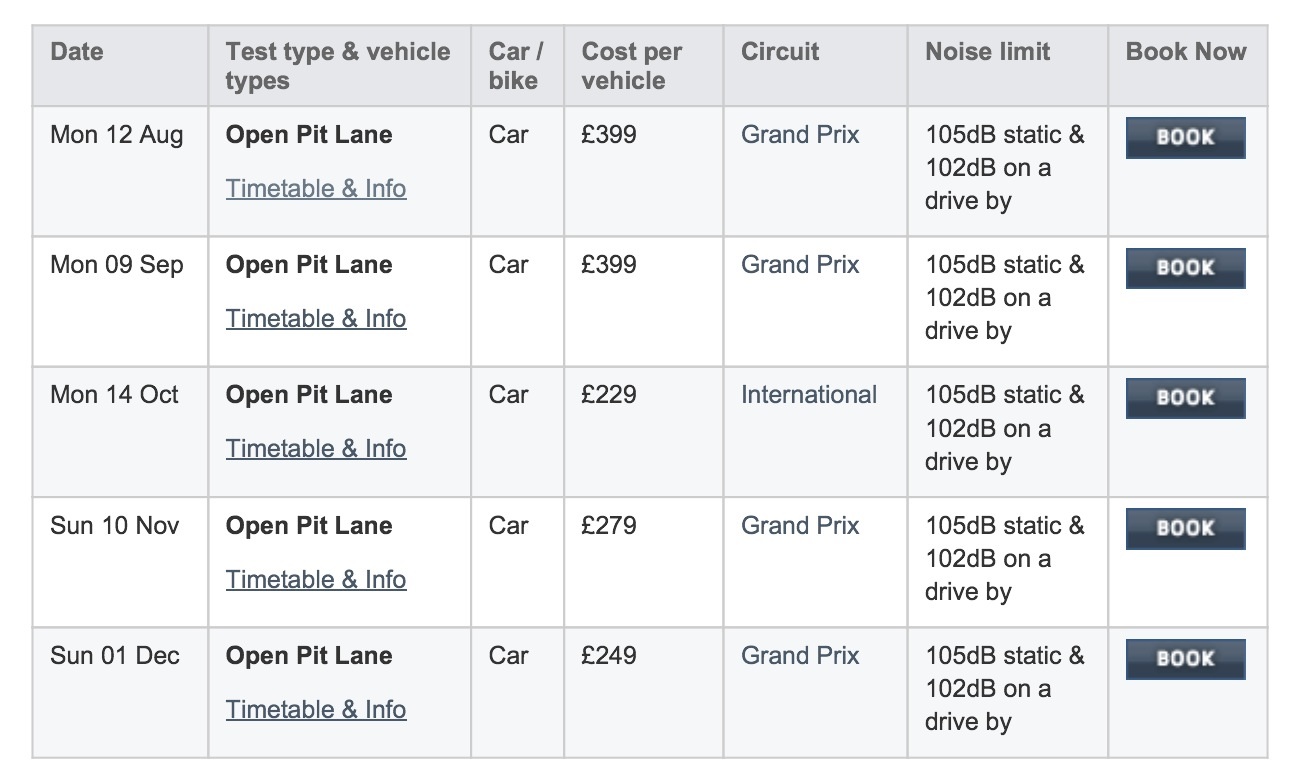Book the Sun 01 Dec session
Image resolution: width=1295 pixels, height=777 pixels.
click(x=1185, y=659)
